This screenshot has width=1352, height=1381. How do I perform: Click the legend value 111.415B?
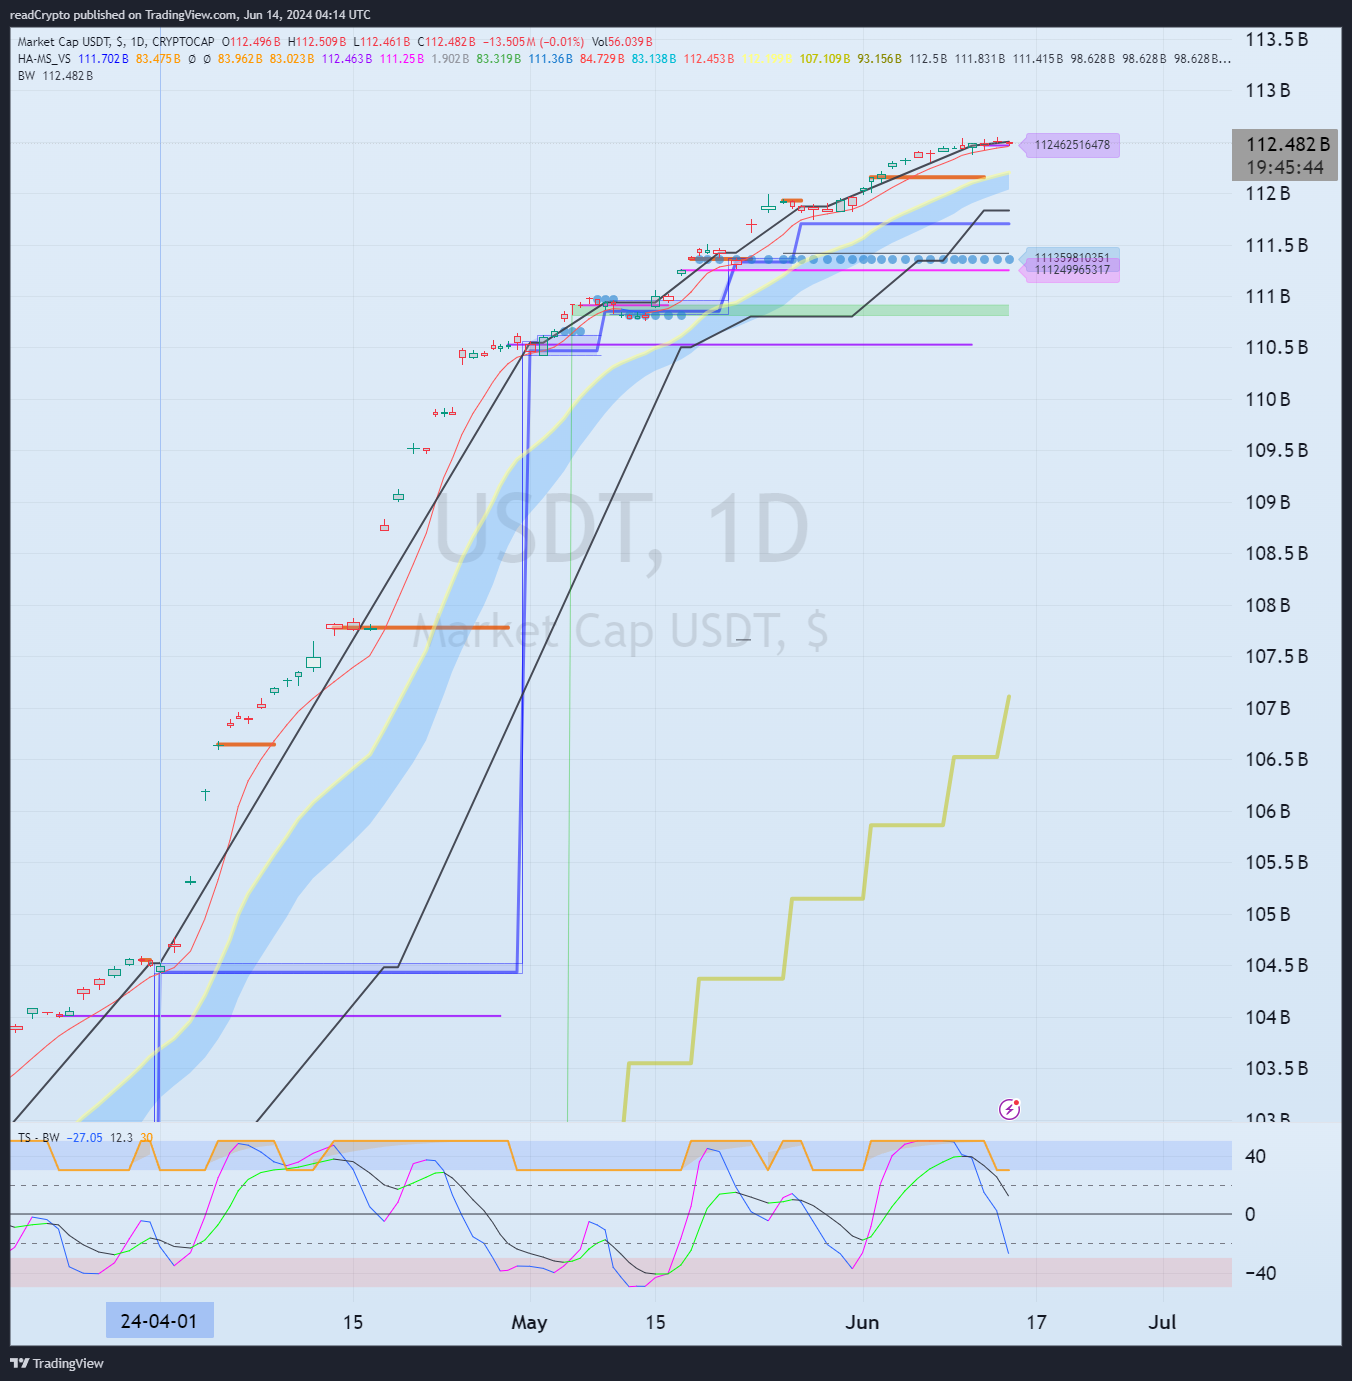(1038, 59)
